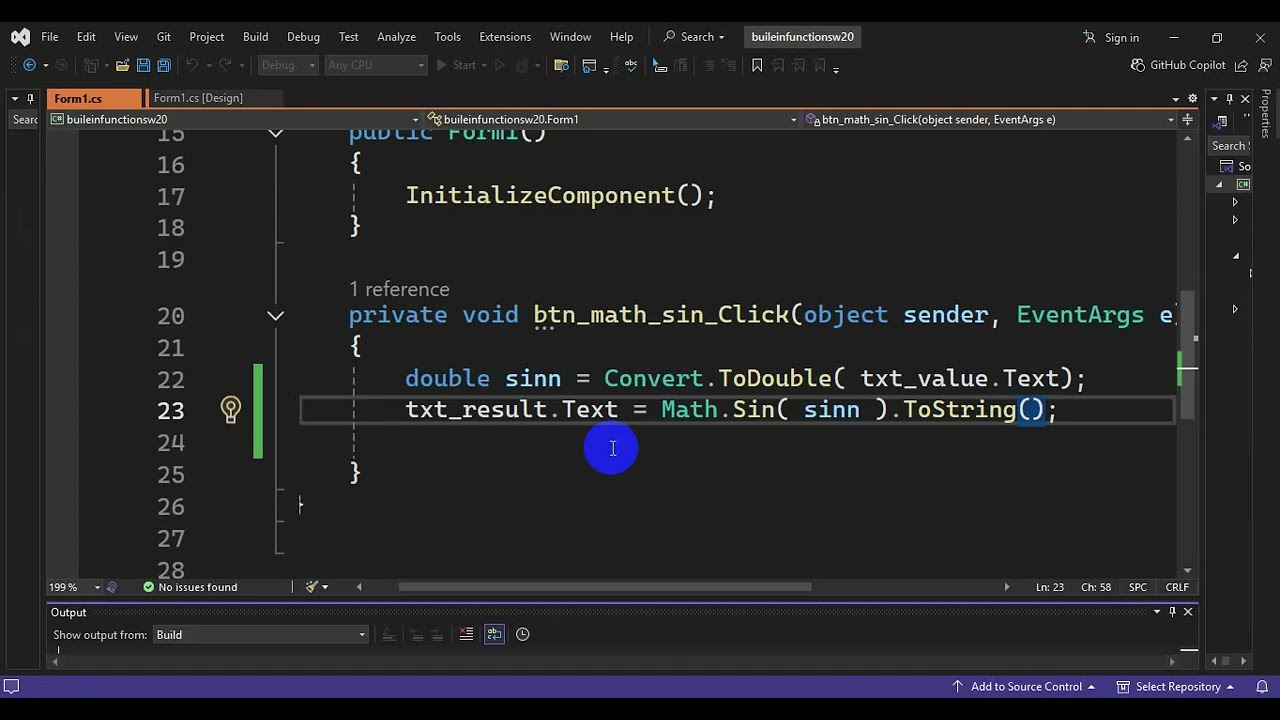Toggle a bookmark with the bookmark icon
The width and height of the screenshot is (1280, 720).
757,65
